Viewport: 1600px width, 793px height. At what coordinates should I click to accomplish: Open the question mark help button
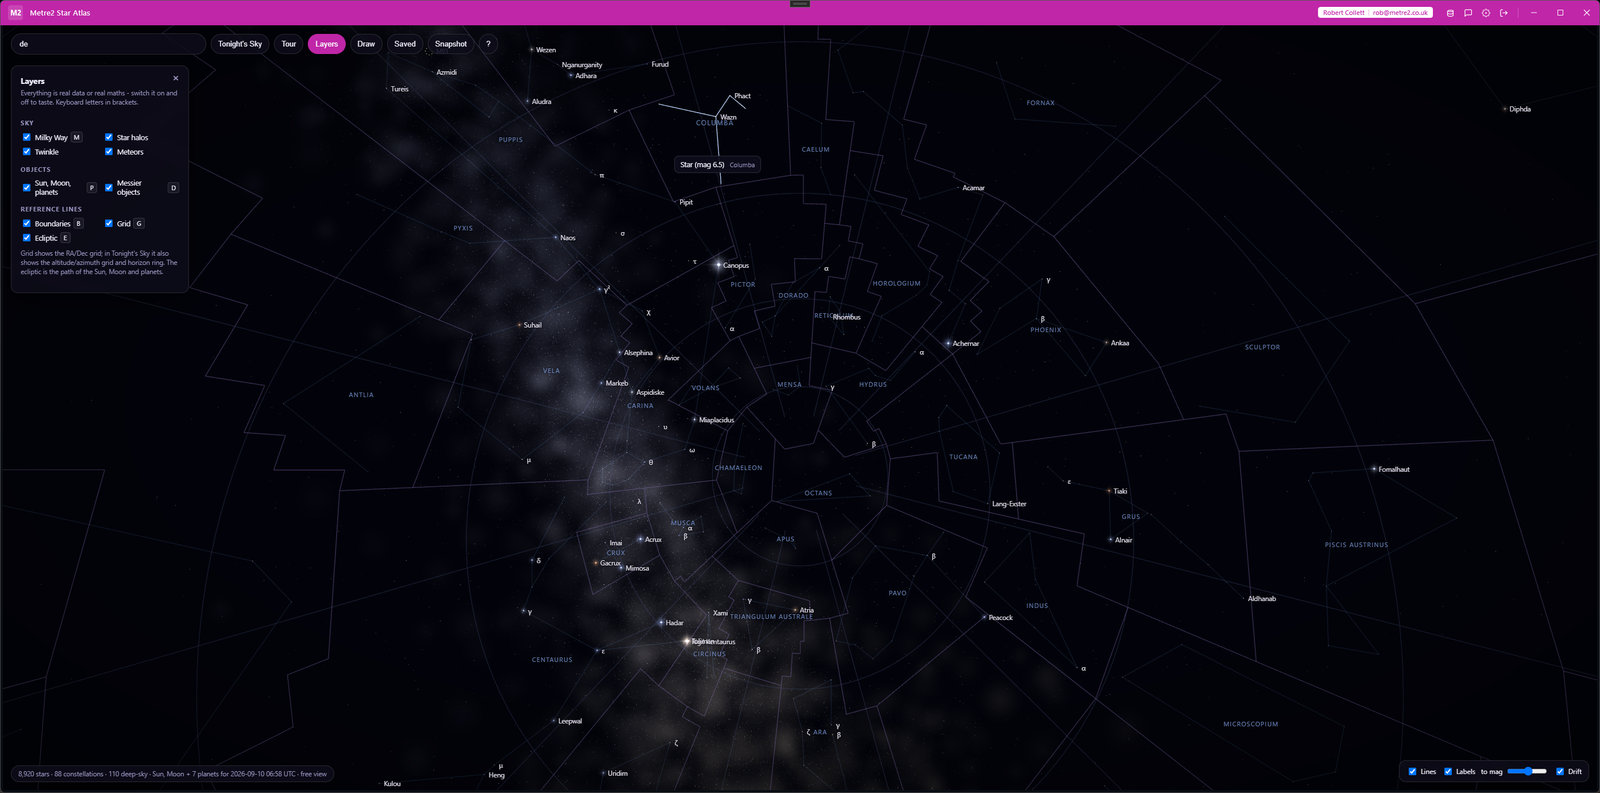pyautogui.click(x=488, y=44)
